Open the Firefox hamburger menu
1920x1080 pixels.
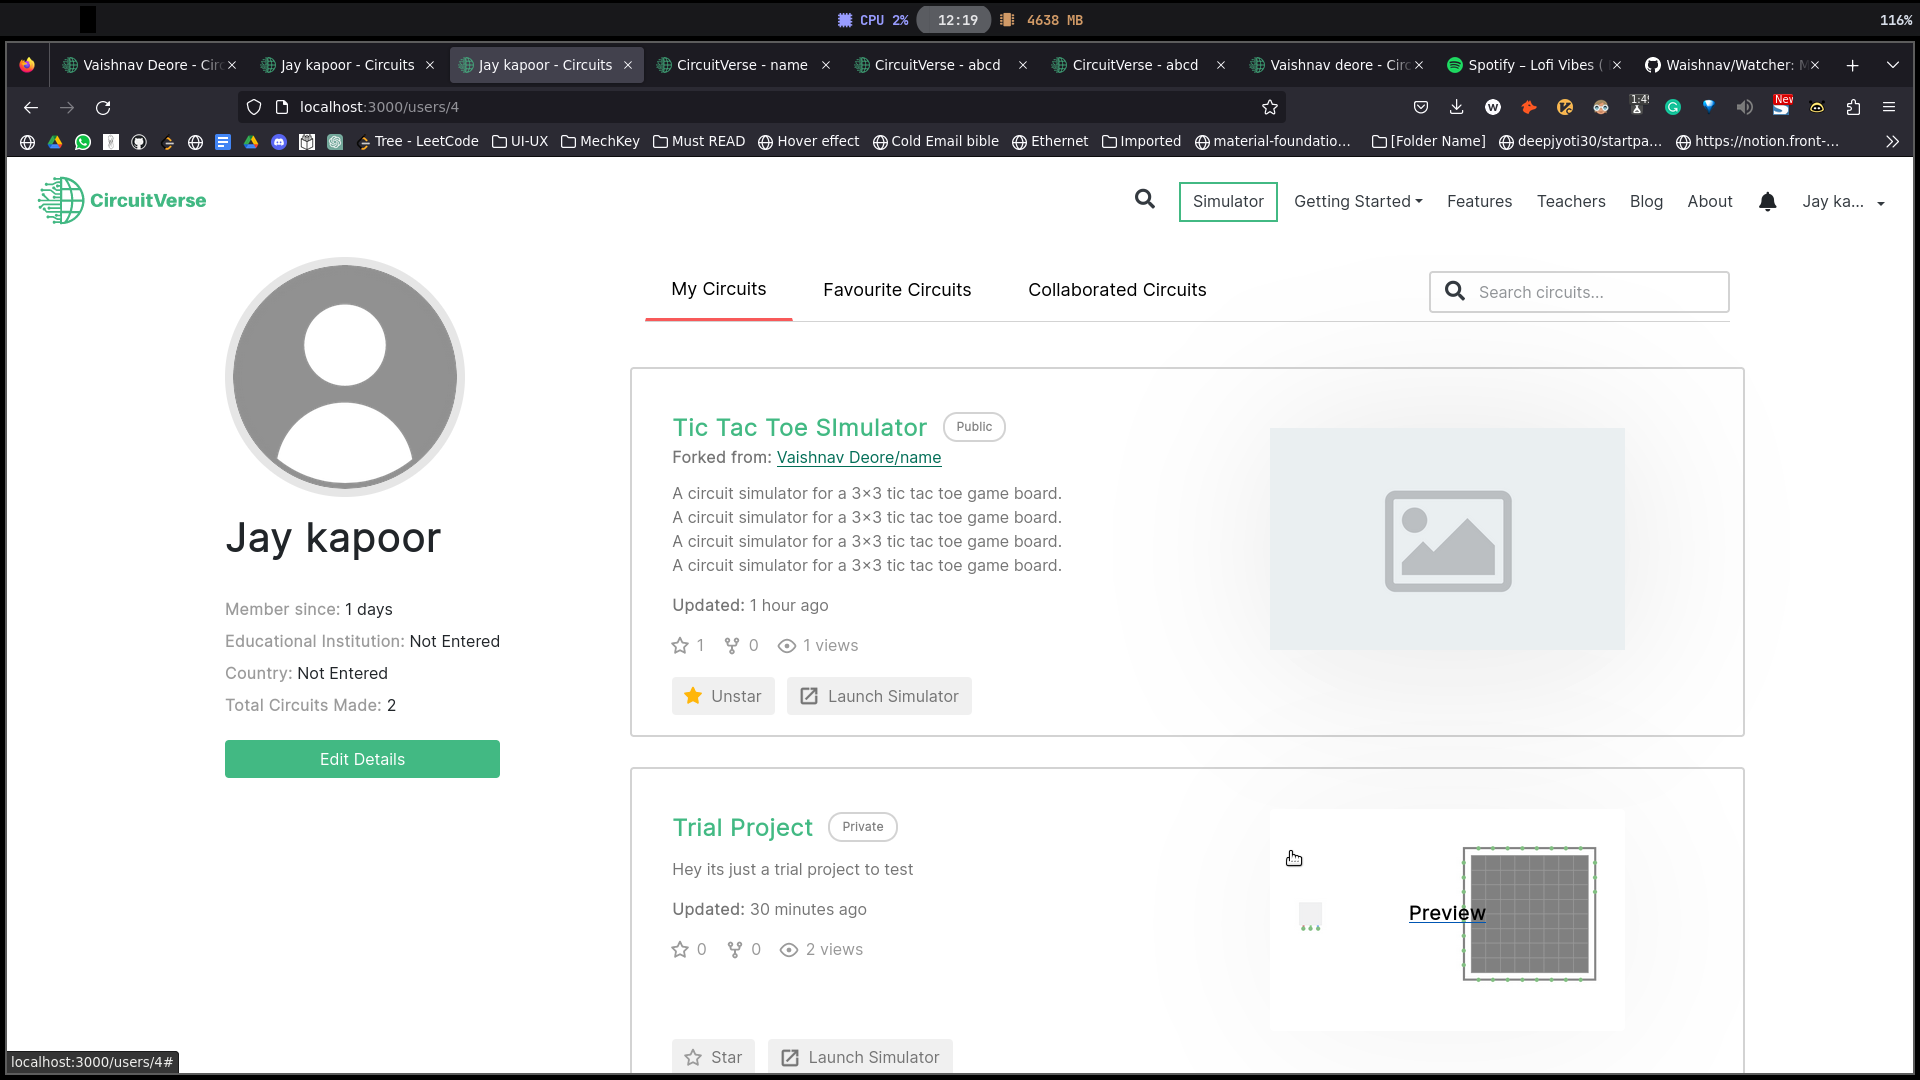(1889, 107)
